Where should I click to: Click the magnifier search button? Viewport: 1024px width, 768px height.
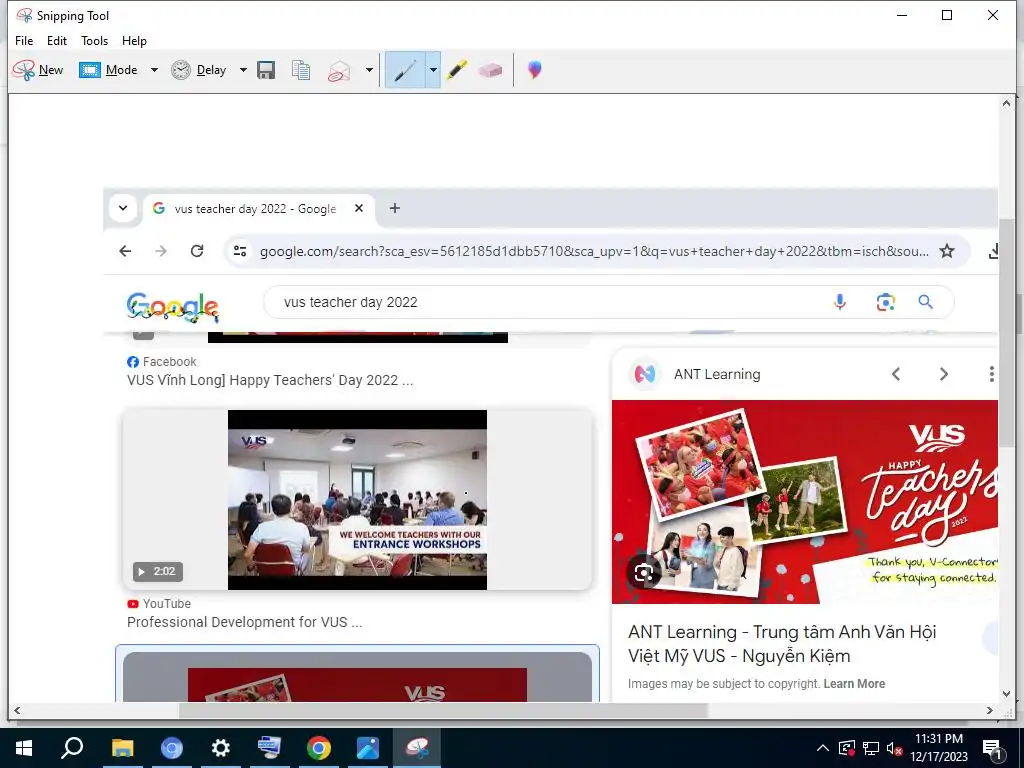coord(925,302)
